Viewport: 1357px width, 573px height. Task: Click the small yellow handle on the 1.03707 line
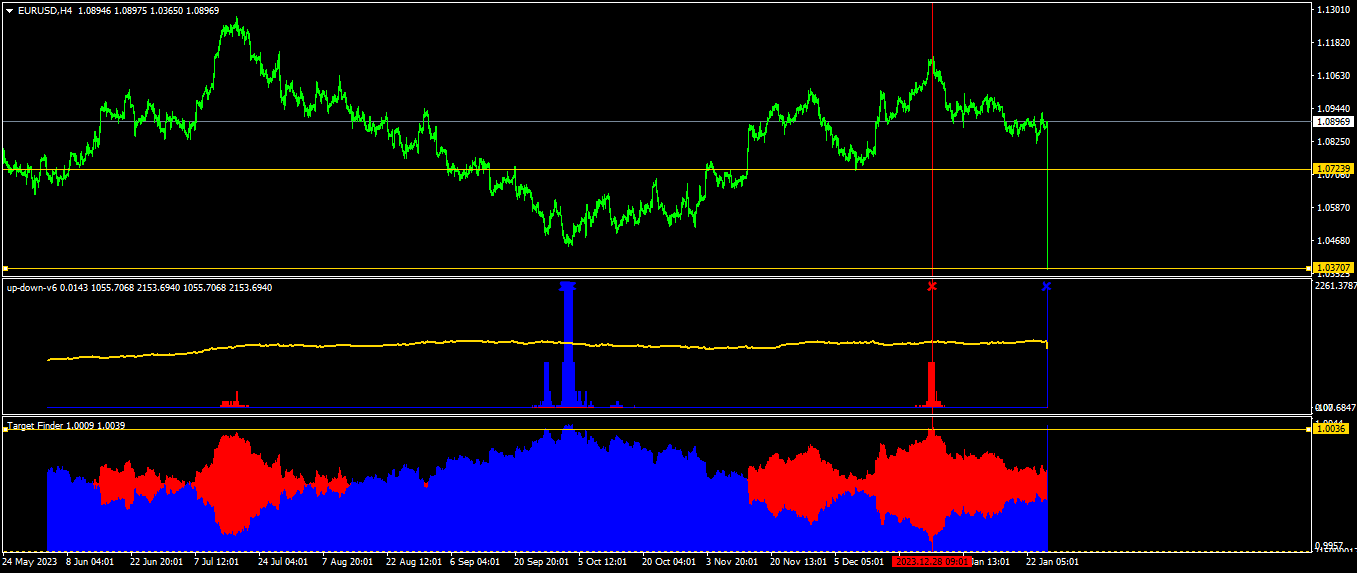[5, 268]
